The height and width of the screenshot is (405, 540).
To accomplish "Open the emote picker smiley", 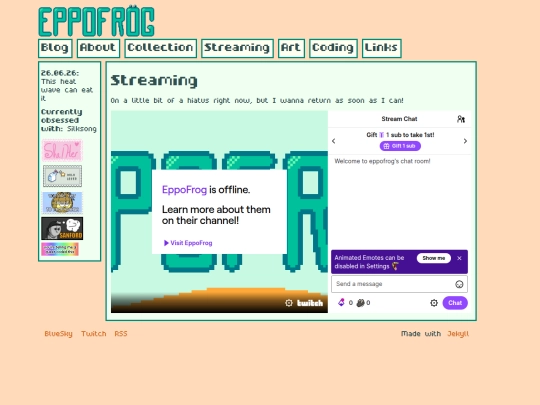I will pyautogui.click(x=459, y=284).
